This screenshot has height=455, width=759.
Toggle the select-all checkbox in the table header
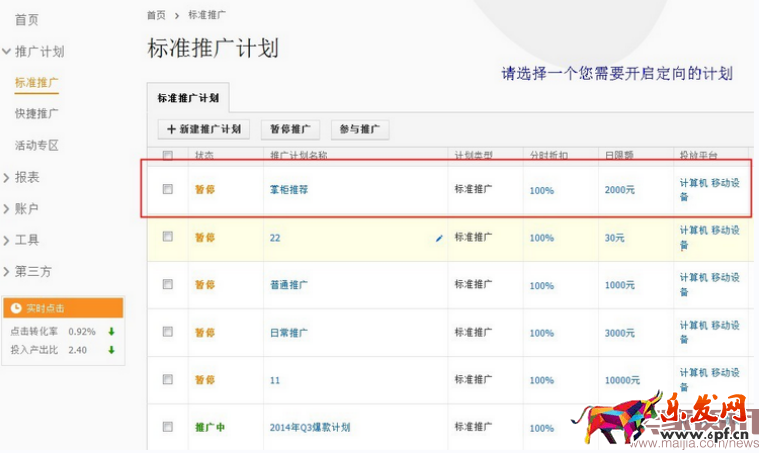[x=167, y=155]
